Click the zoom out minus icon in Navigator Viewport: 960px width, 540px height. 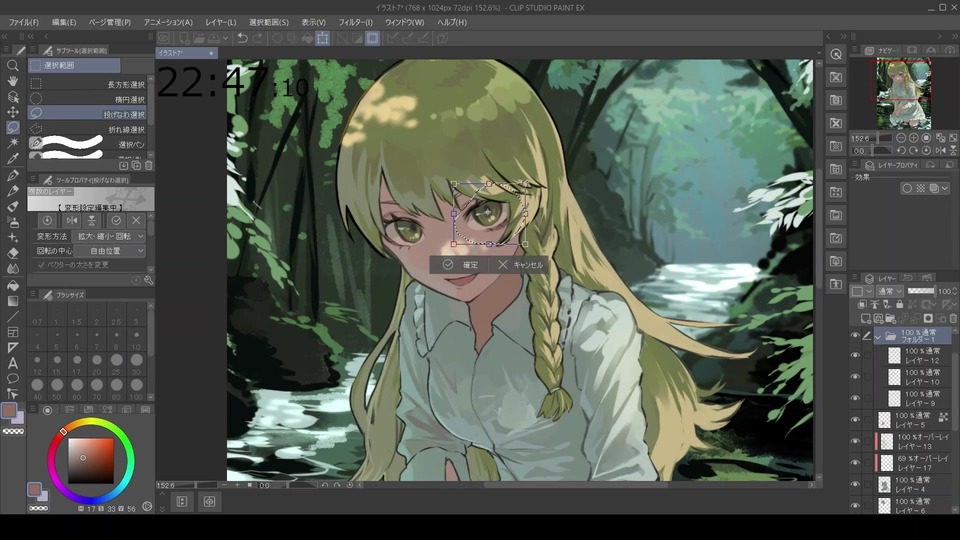coord(901,138)
